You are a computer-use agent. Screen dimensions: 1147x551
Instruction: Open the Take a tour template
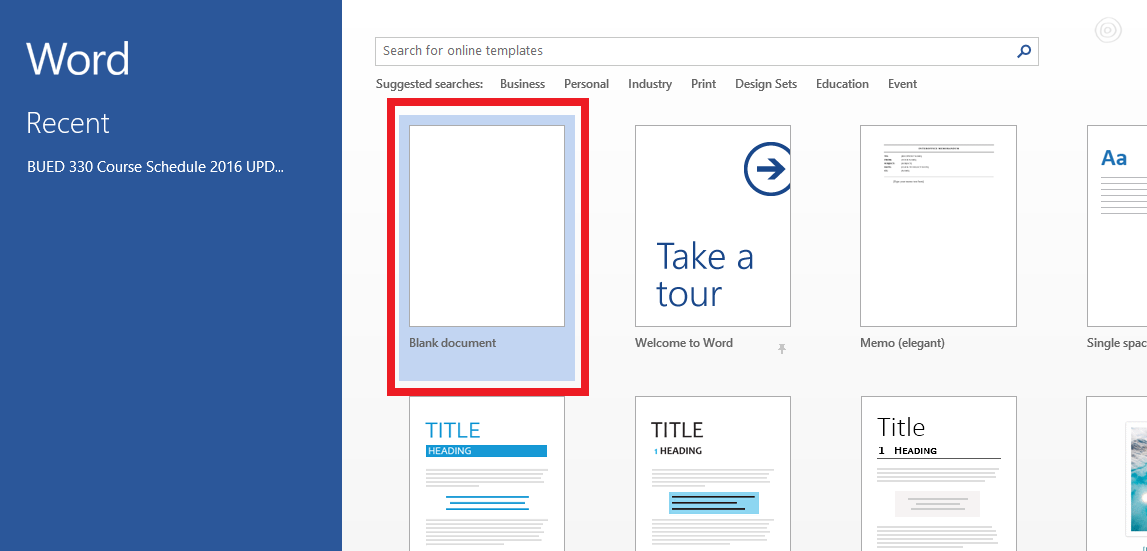coord(712,226)
